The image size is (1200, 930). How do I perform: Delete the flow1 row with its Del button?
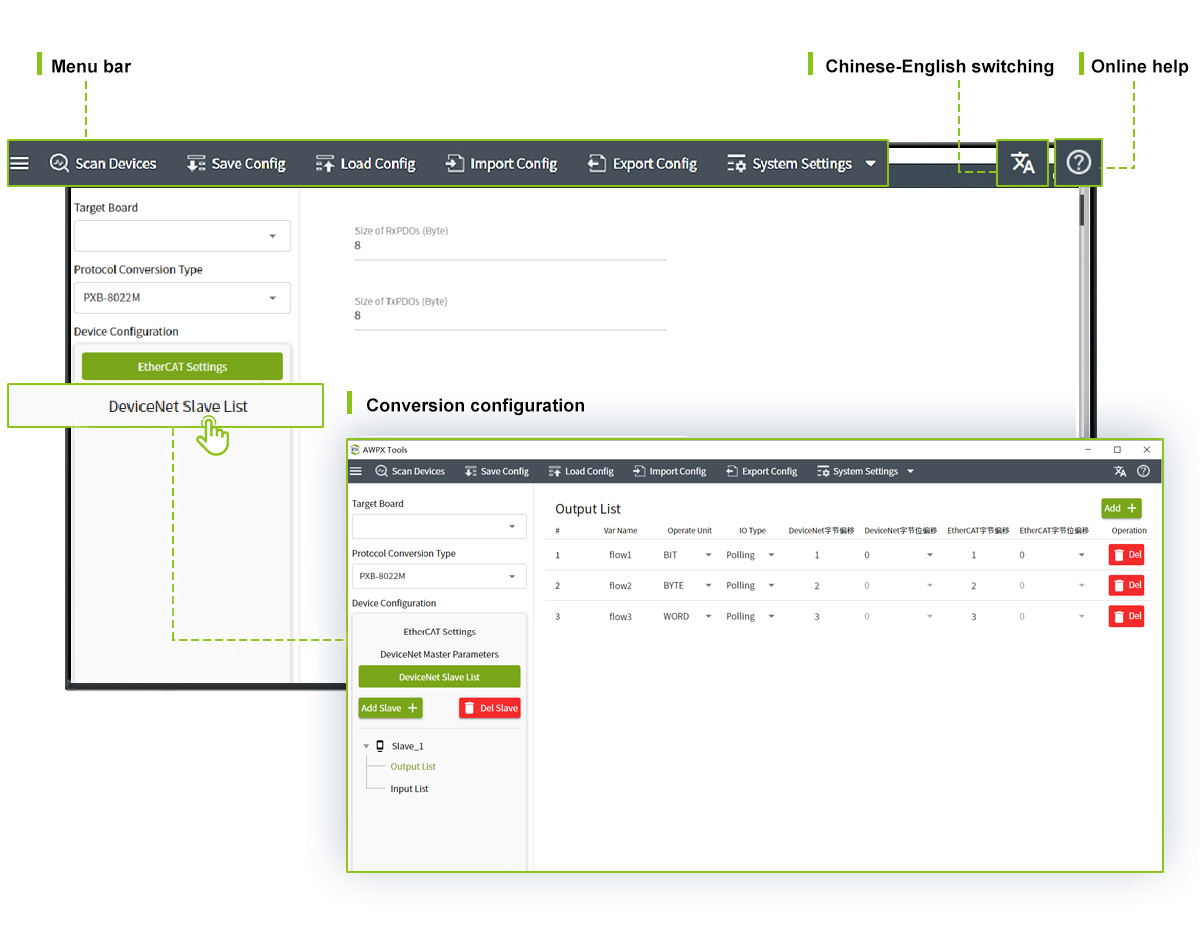click(x=1126, y=555)
